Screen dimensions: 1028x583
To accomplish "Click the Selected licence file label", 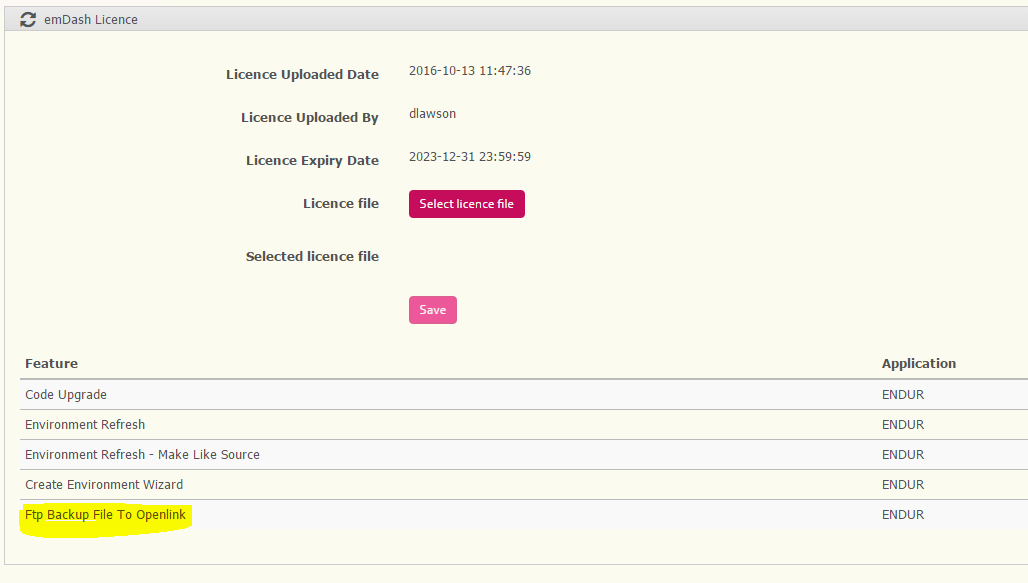I will pos(312,256).
